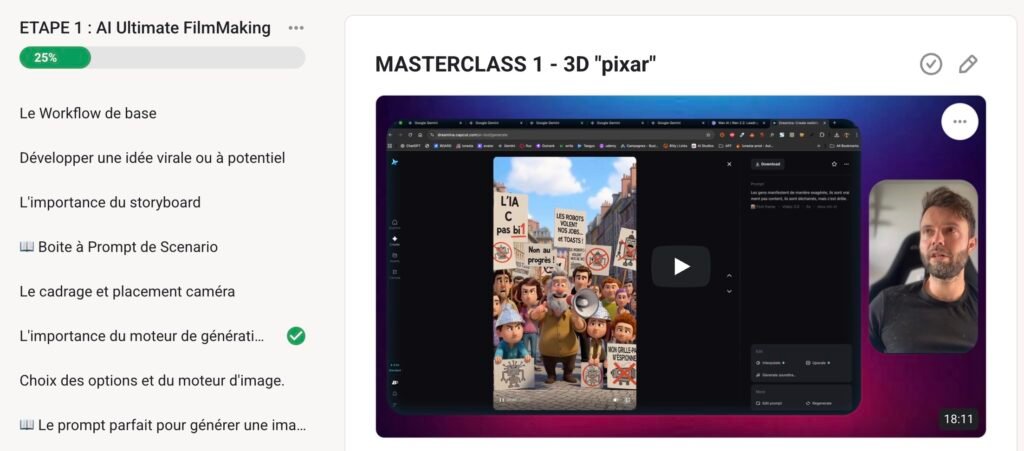Click the protest cartoon image in the video

pyautogui.click(x=564, y=283)
